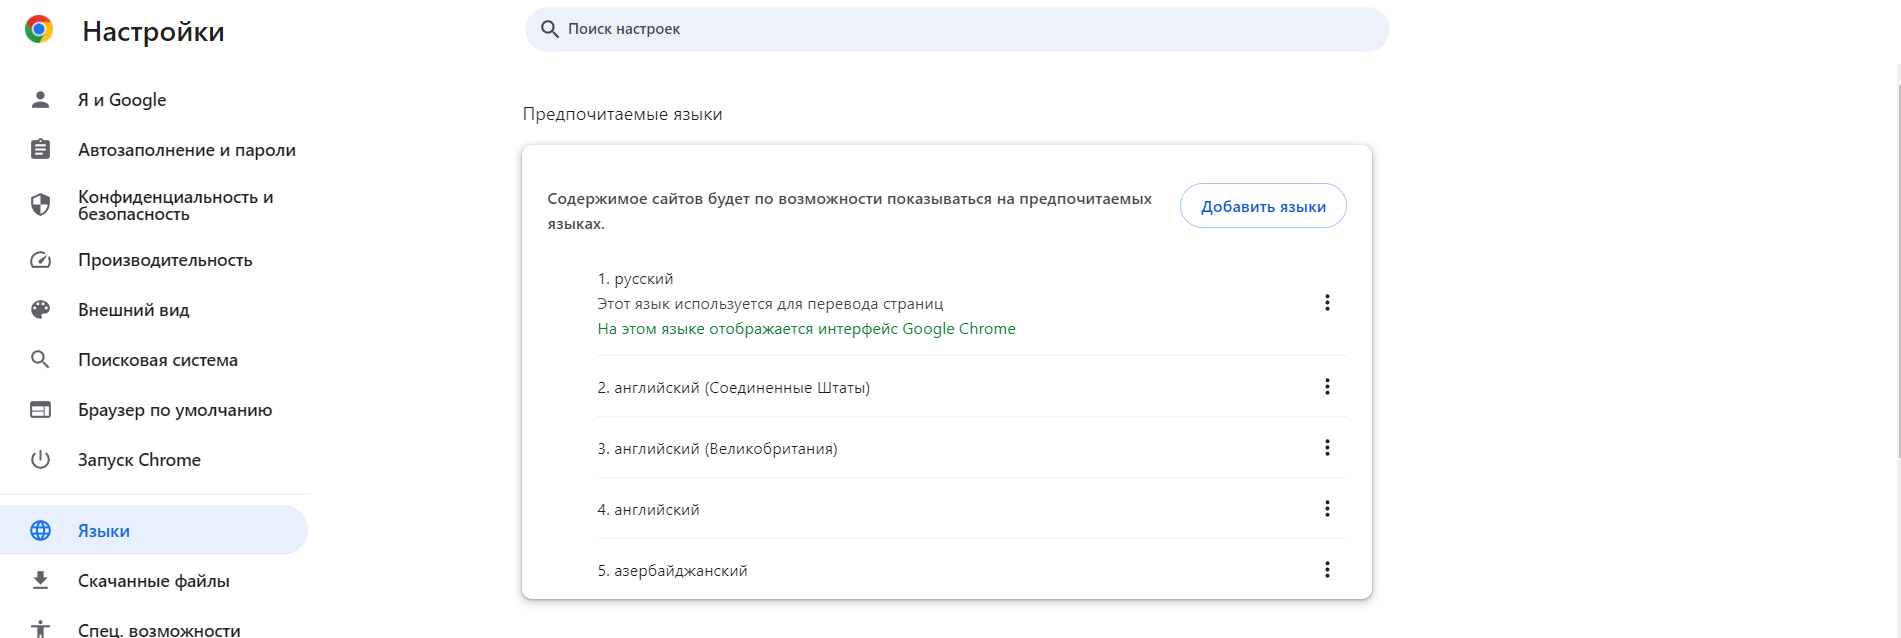Click the green Google Chrome interface language note
The image size is (1901, 638).
806,329
